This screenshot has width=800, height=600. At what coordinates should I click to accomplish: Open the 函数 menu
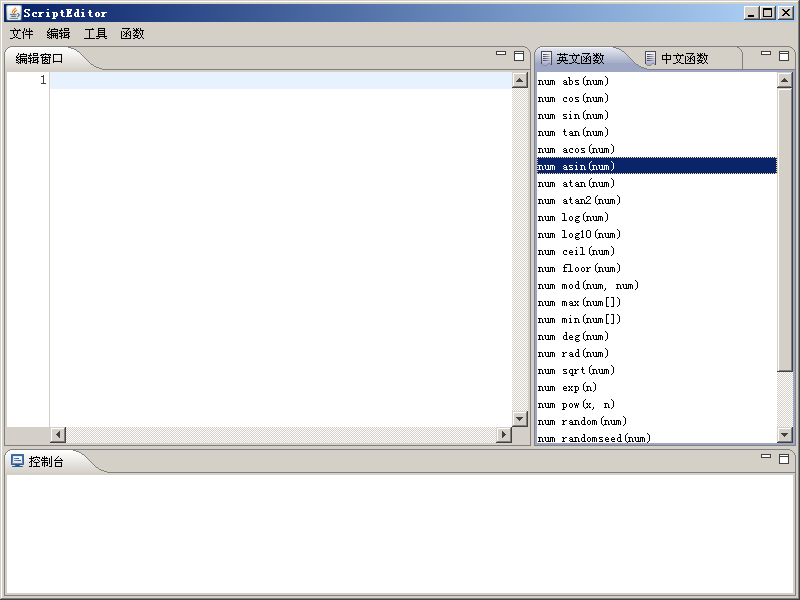tap(133, 34)
